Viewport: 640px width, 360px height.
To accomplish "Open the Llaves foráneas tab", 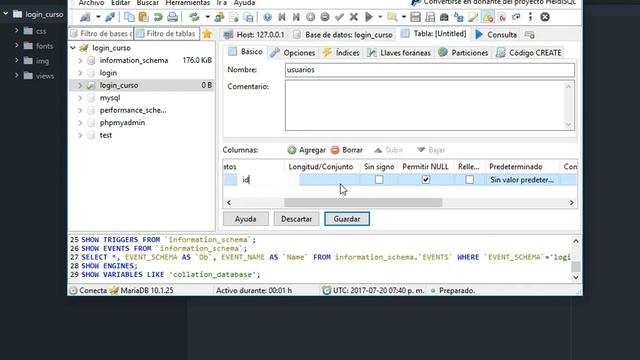I will tap(399, 53).
